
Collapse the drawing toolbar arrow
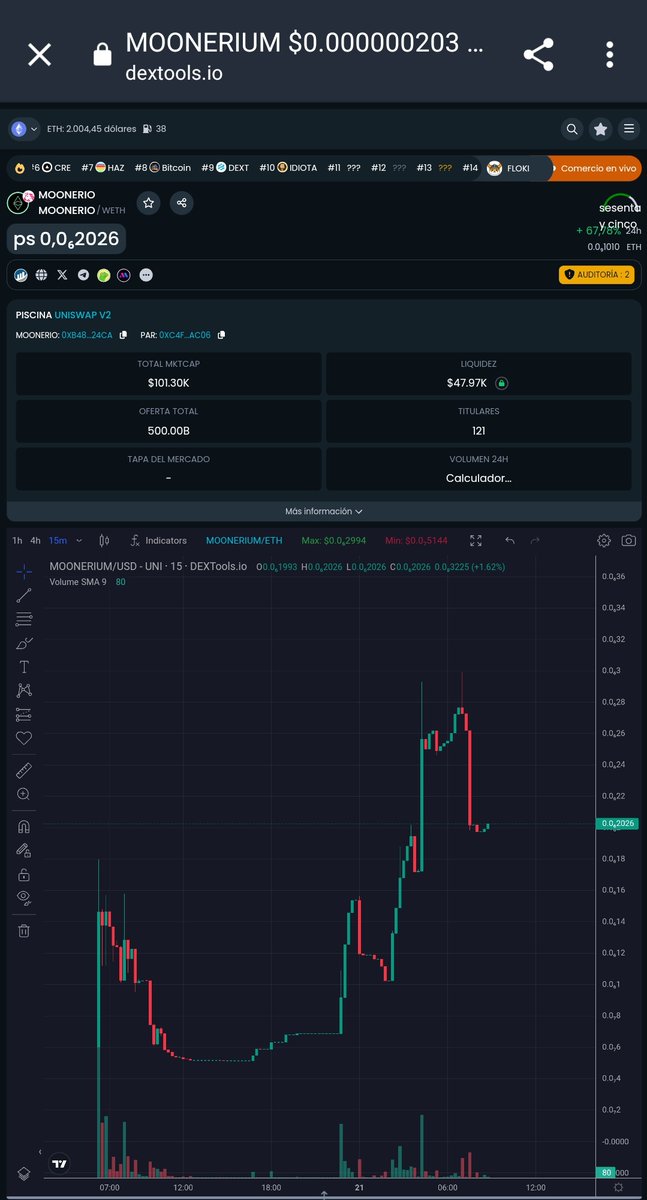[x=41, y=1152]
